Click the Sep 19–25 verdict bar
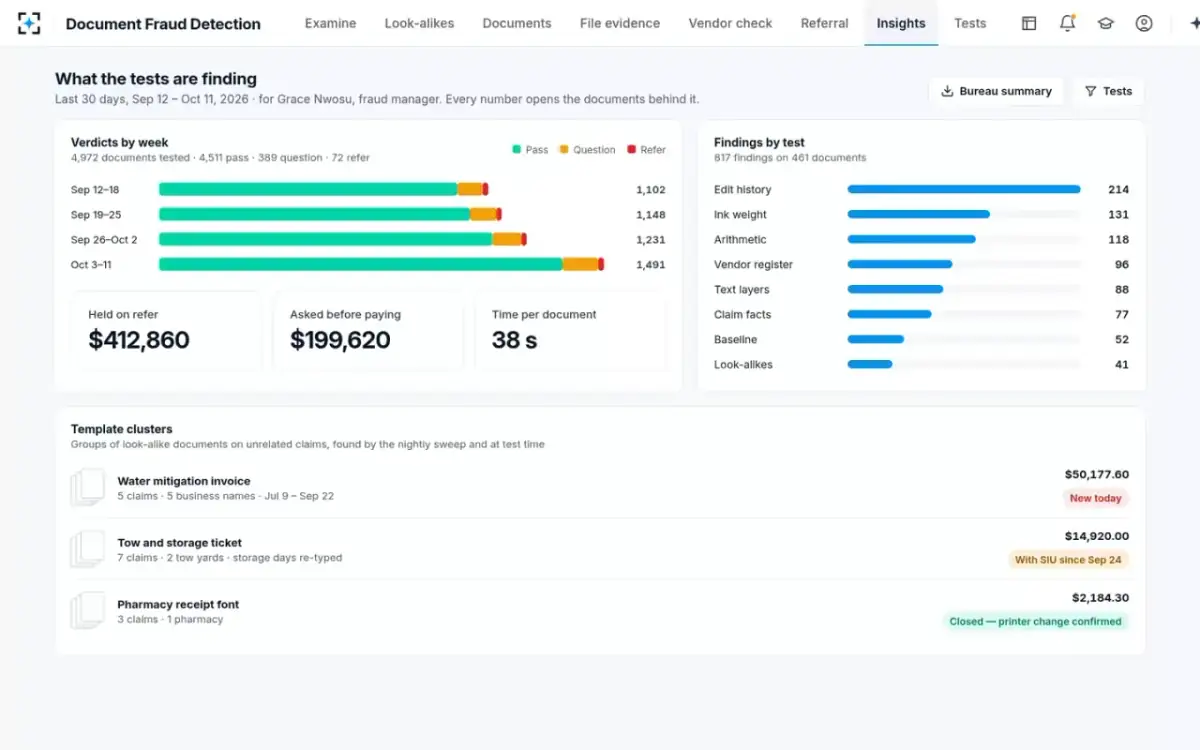This screenshot has height=750, width=1200. point(330,214)
